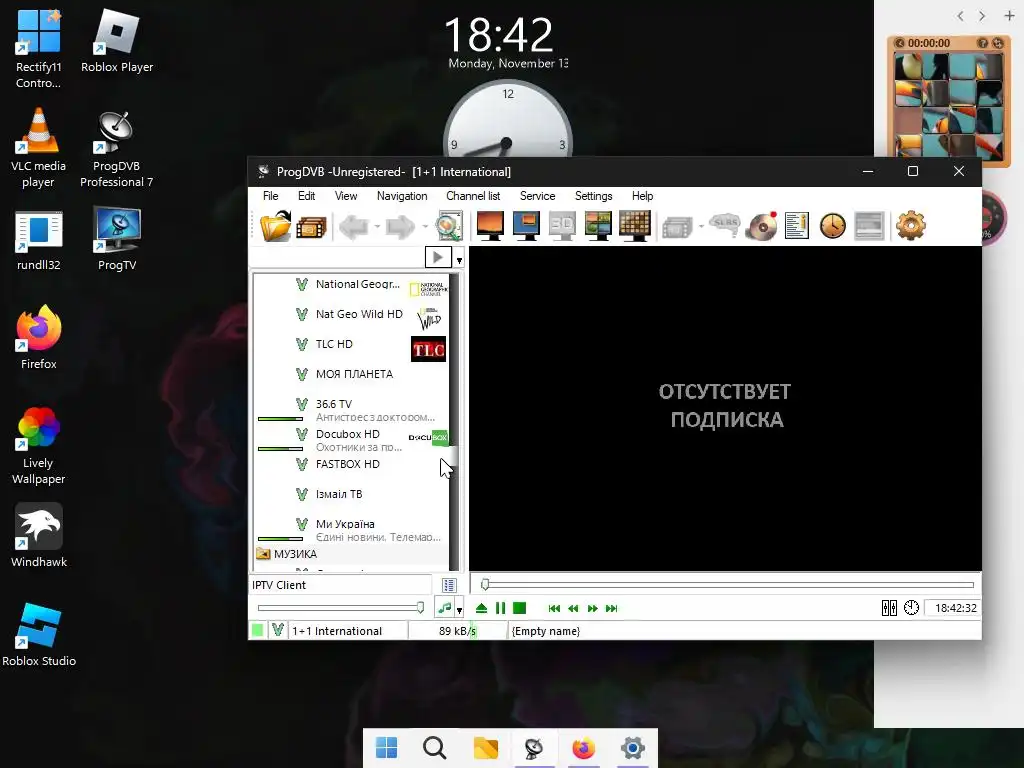The height and width of the screenshot is (768, 1024).
Task: Stop playback with the green square button
Action: (x=520, y=609)
